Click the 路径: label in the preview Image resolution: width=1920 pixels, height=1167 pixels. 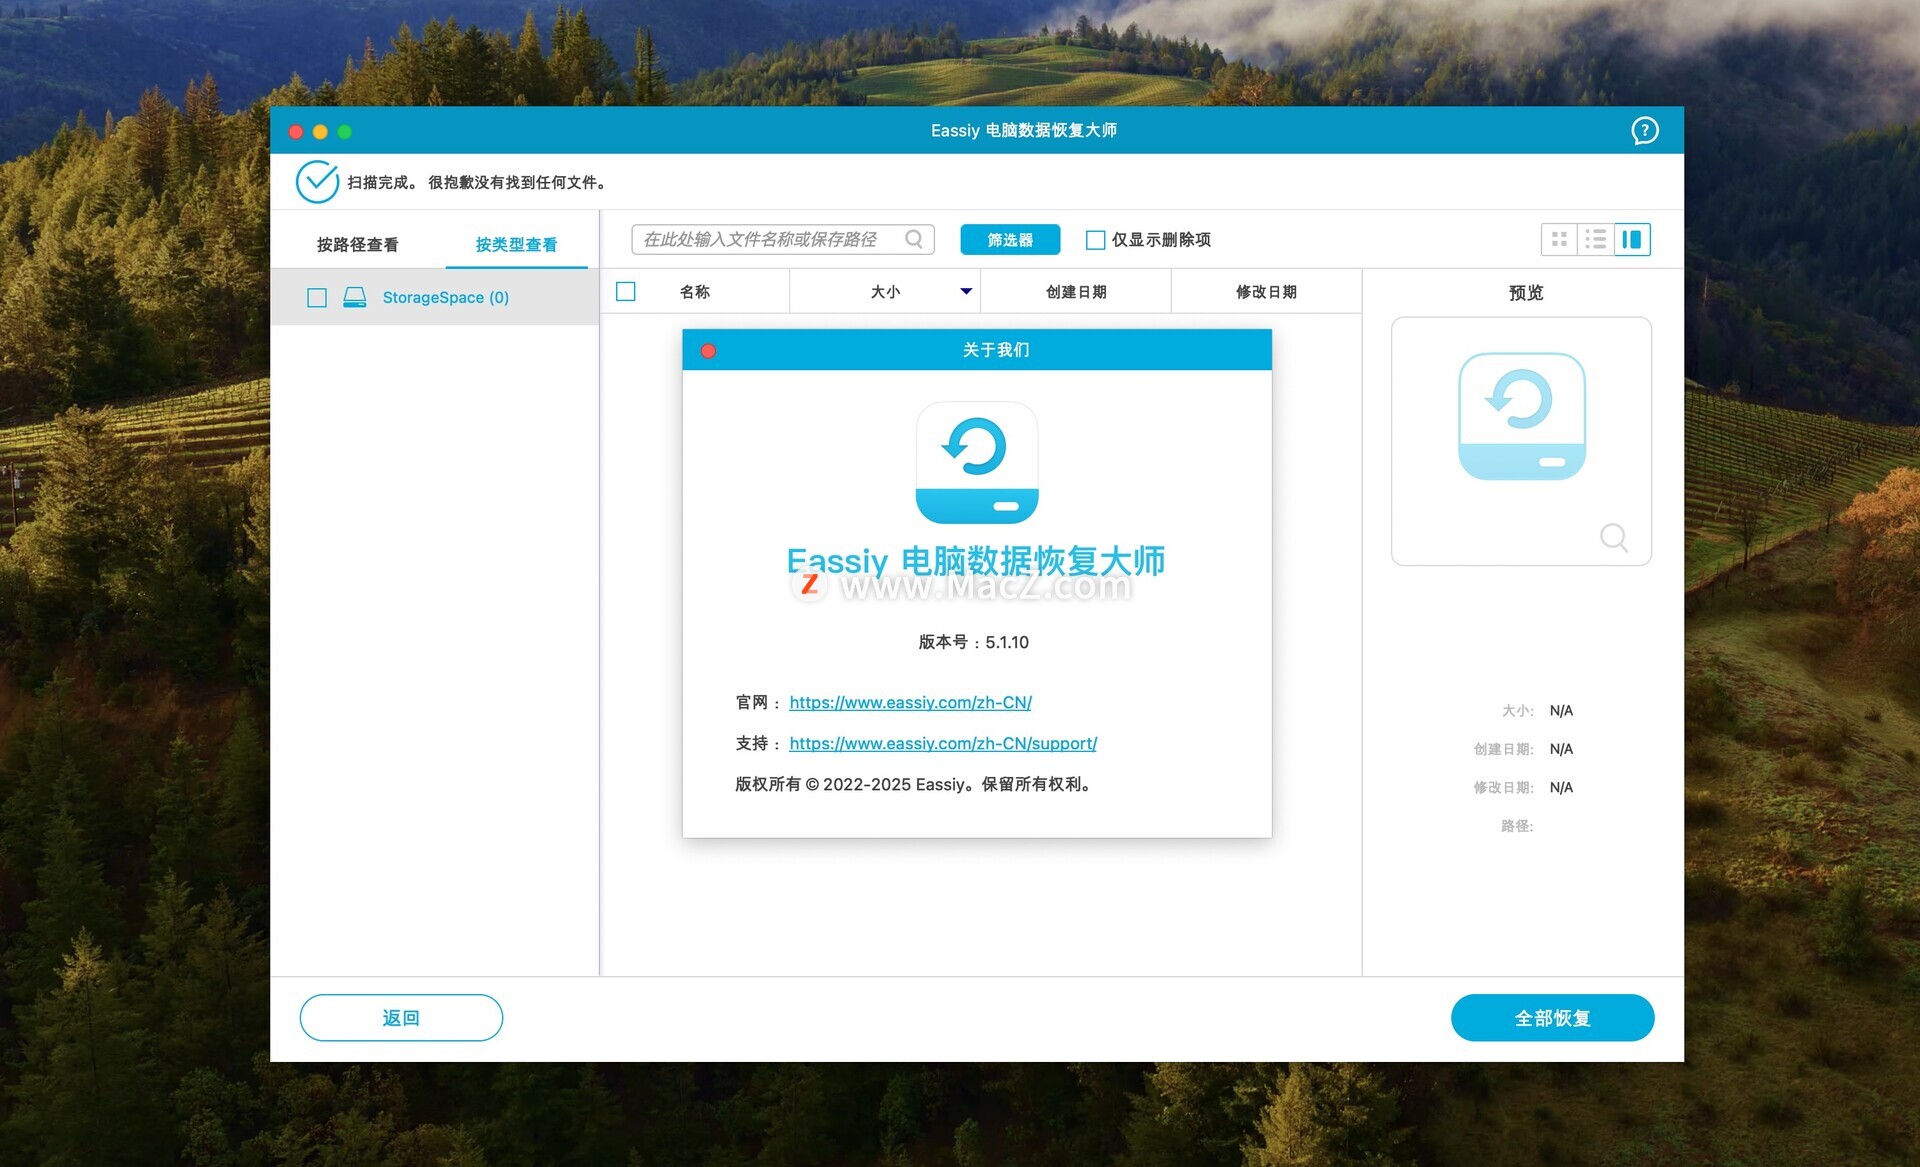(x=1517, y=826)
